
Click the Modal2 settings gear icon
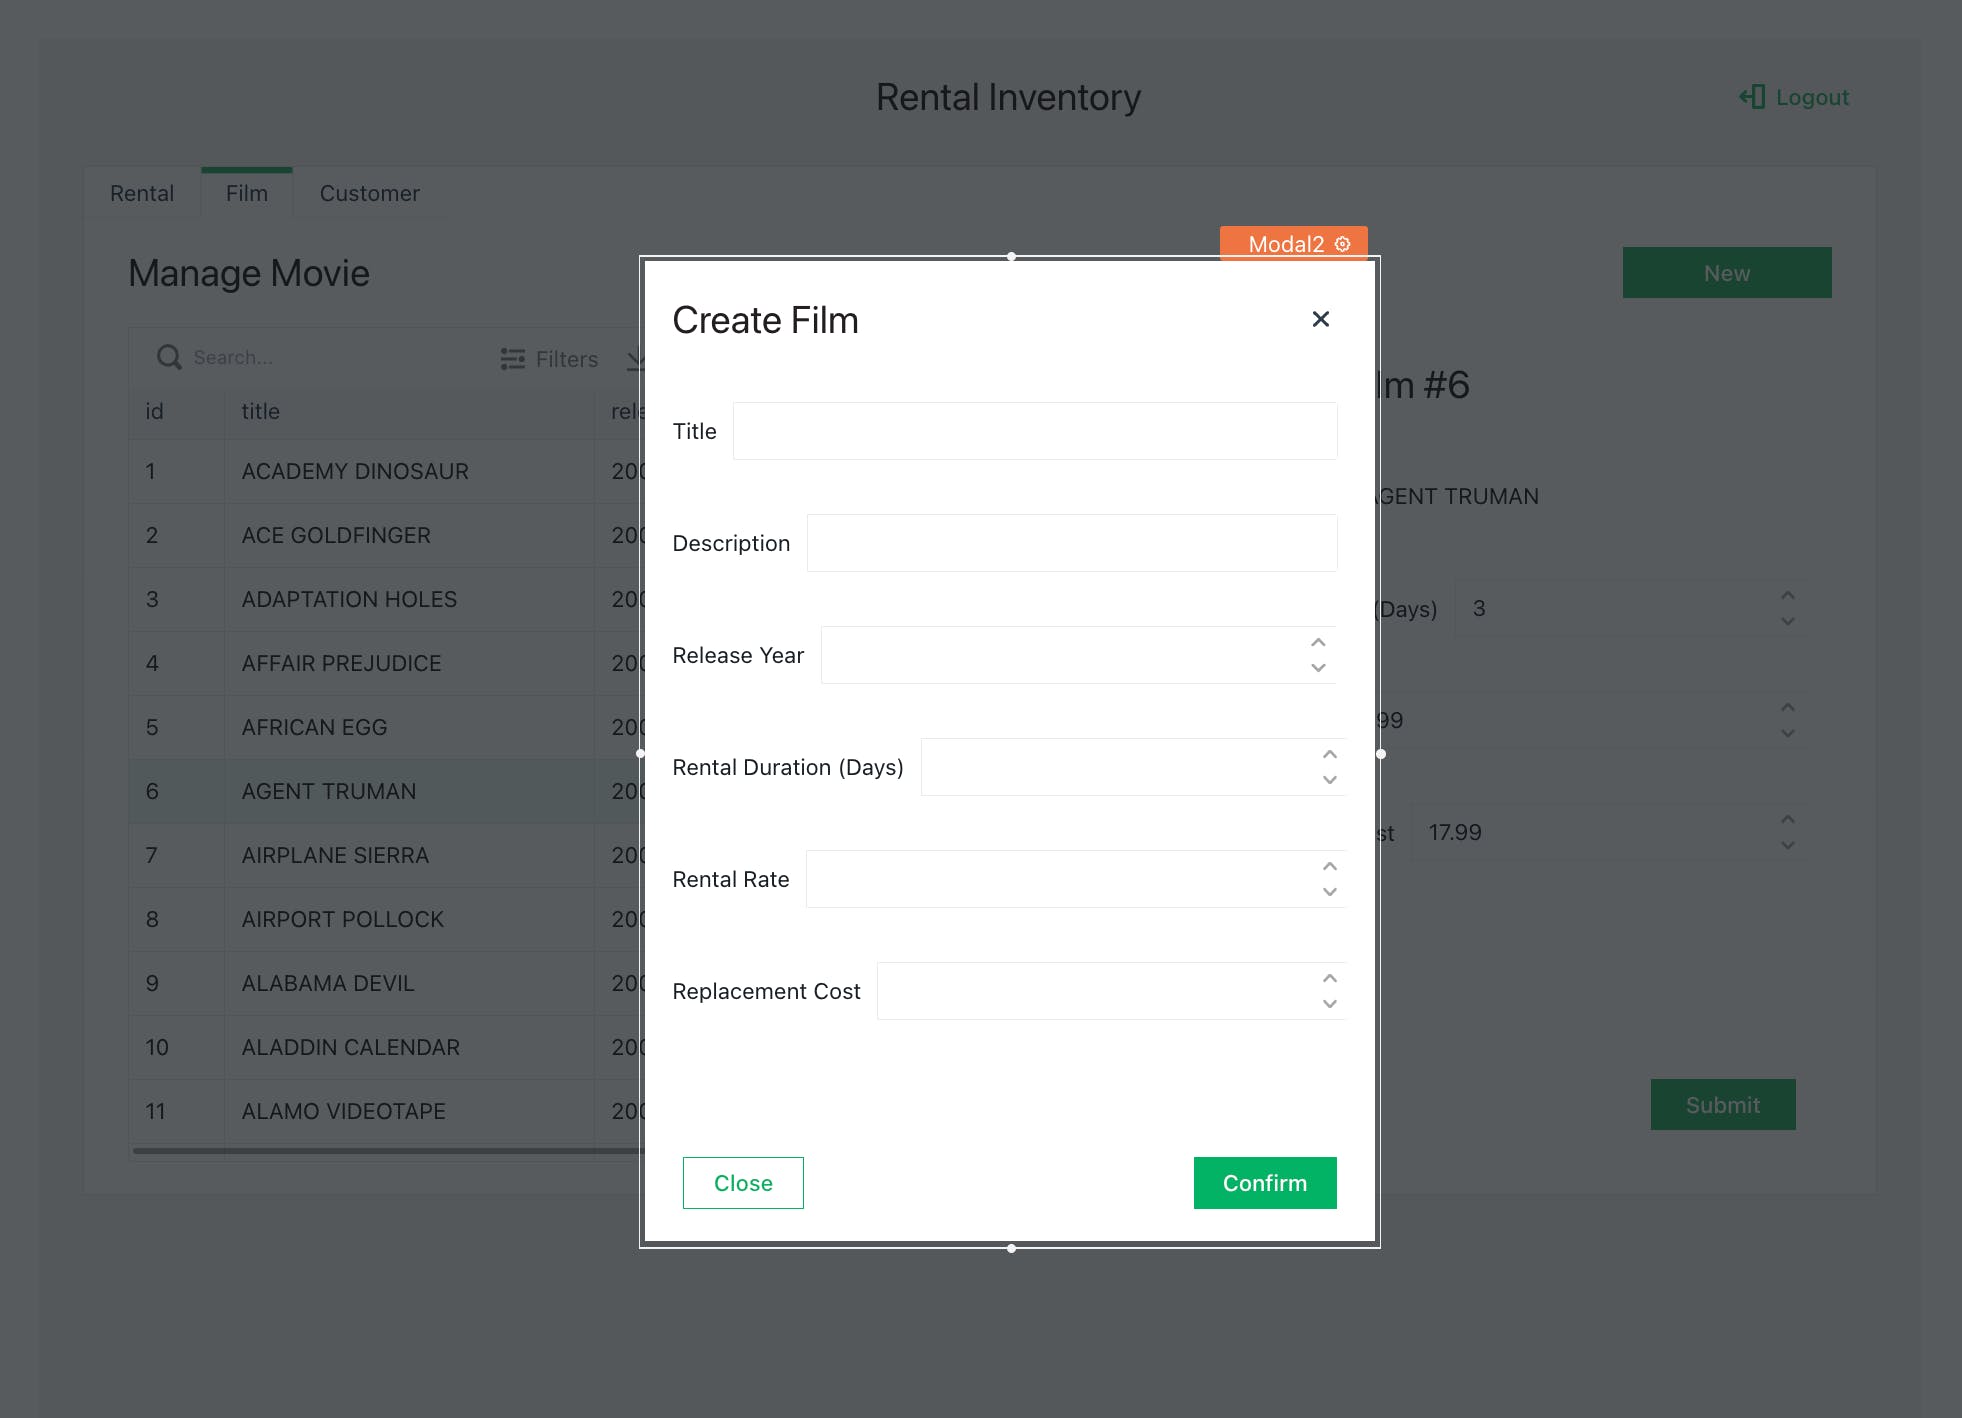[1342, 244]
